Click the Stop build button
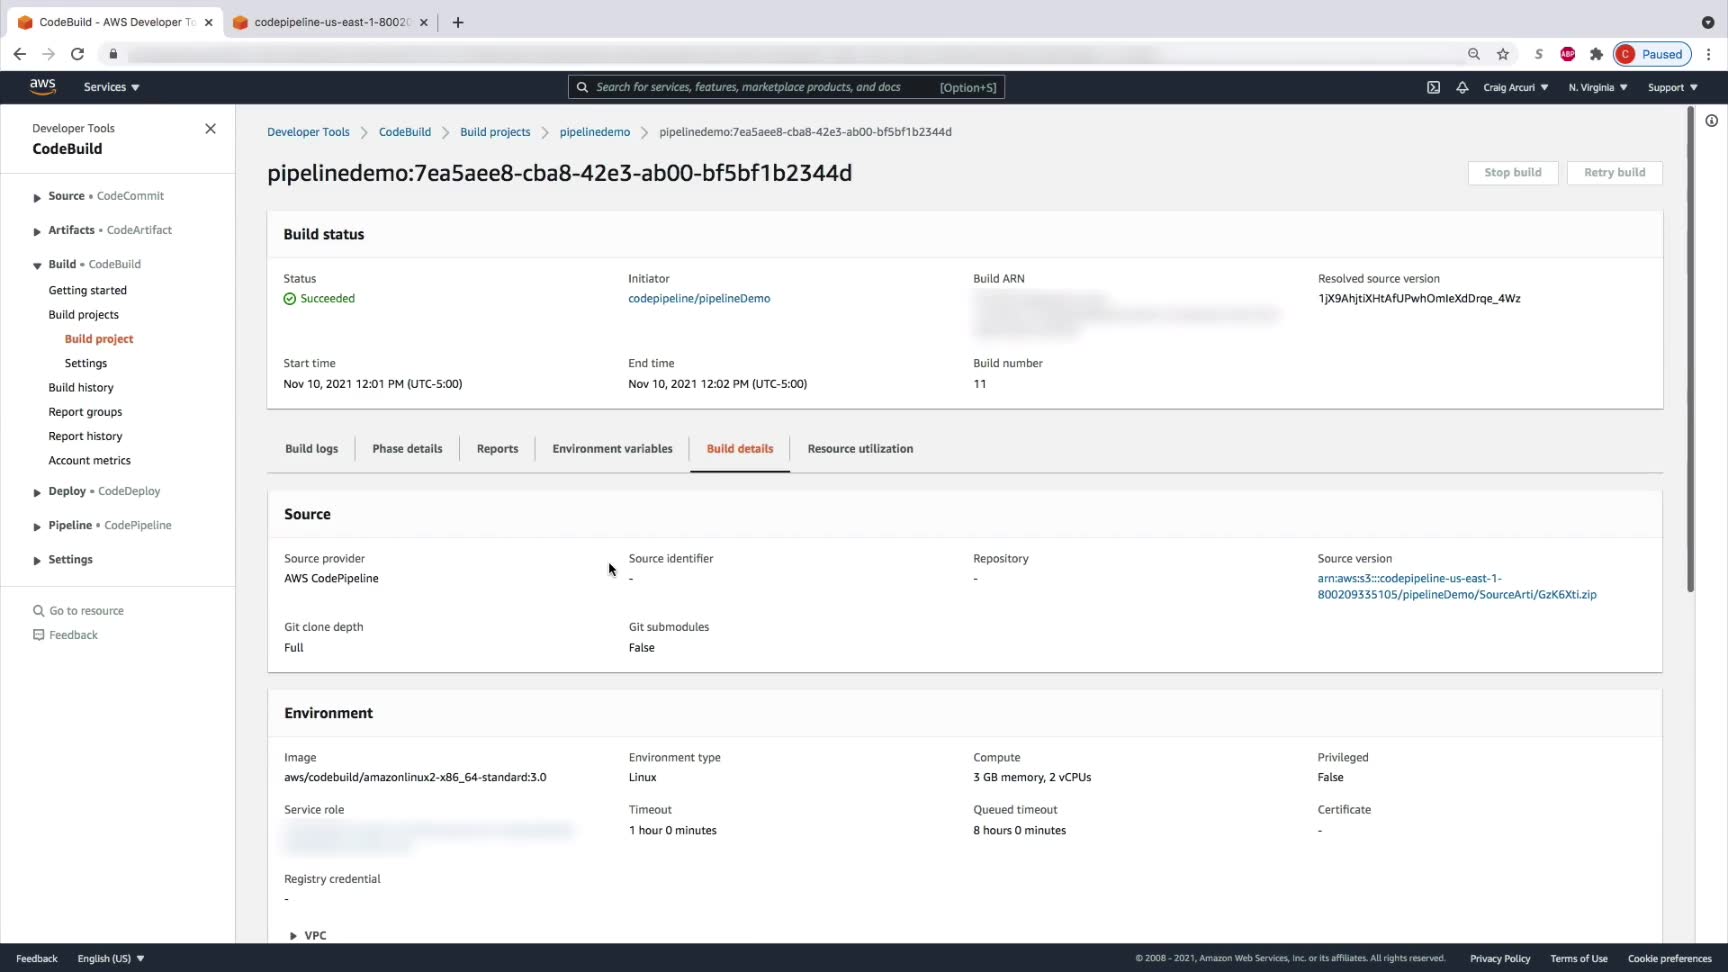The image size is (1728, 972). click(1512, 173)
